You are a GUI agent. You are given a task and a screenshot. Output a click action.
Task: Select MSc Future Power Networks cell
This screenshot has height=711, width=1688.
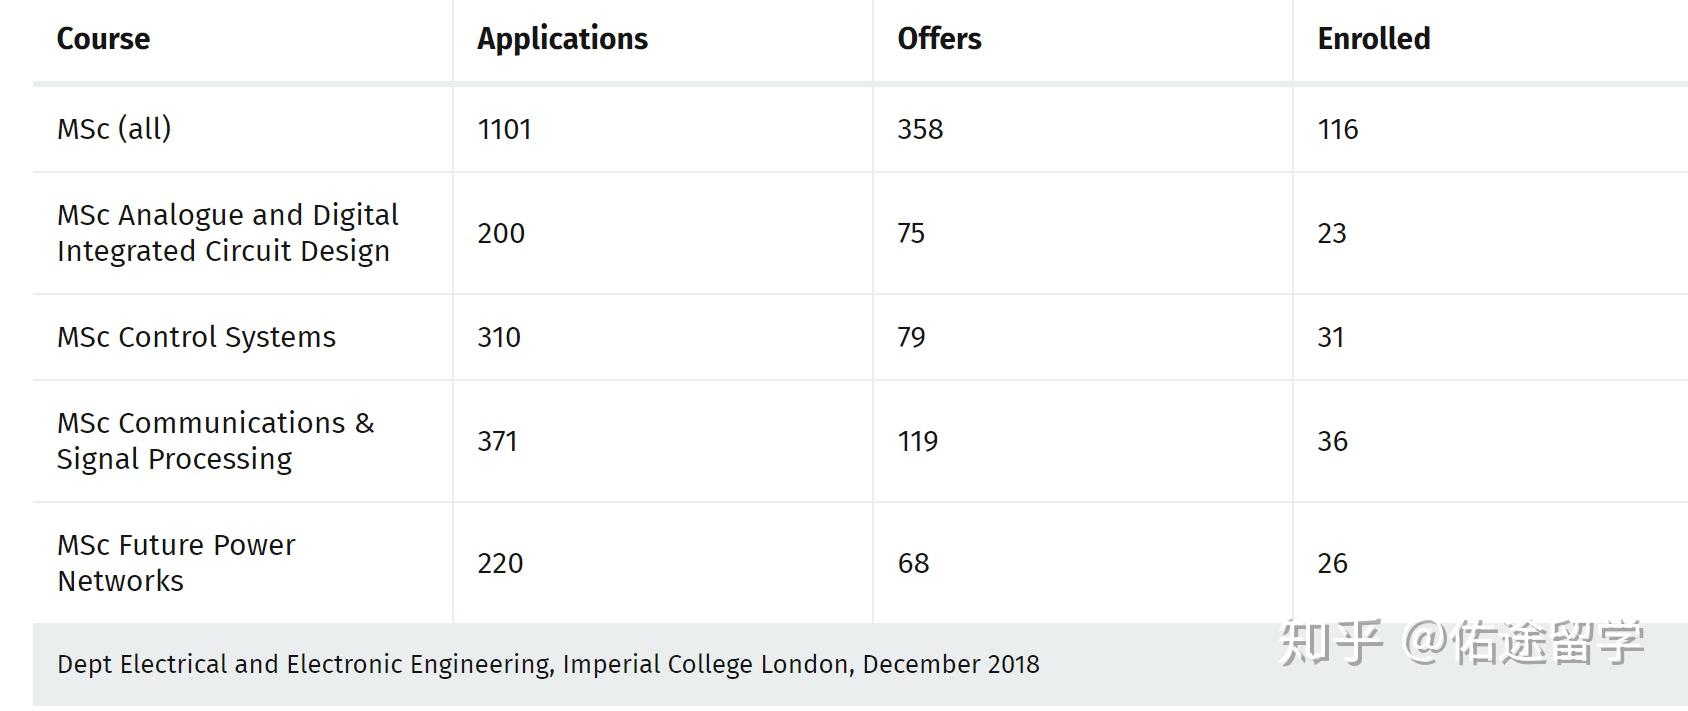(176, 563)
